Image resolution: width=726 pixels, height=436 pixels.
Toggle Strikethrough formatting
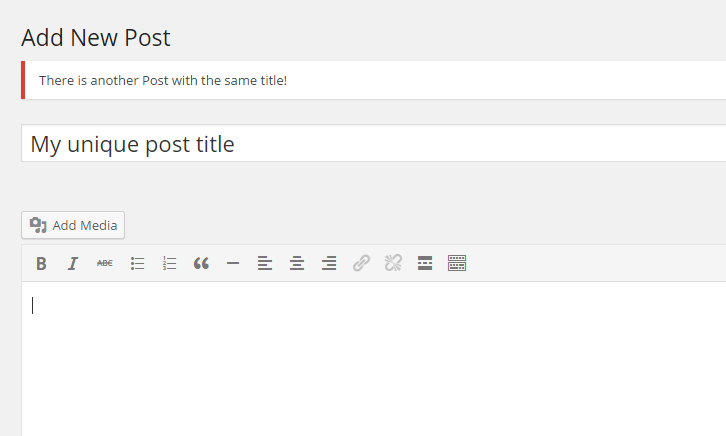click(x=105, y=263)
